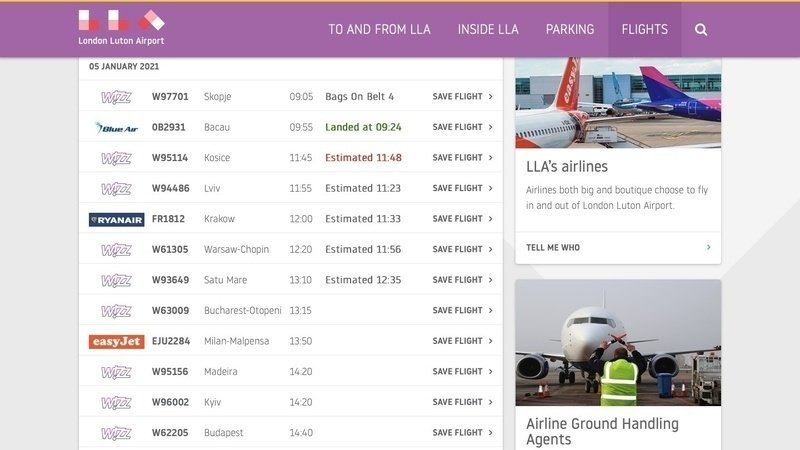Click Wizz logo on Warsaw-Chopin row
This screenshot has width=800, height=450.
pos(116,250)
